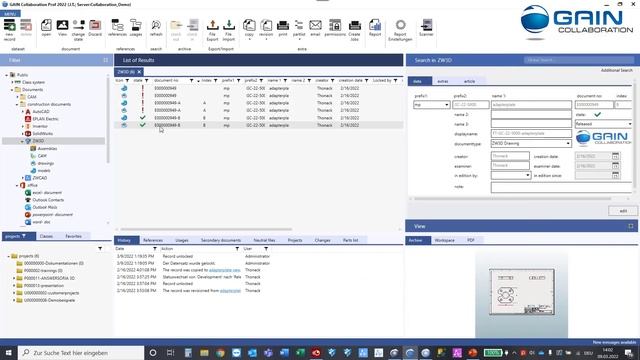The image size is (640, 360).
Task: Maximize the Filter panel via its corner icon
Action: pyautogui.click(x=106, y=60)
